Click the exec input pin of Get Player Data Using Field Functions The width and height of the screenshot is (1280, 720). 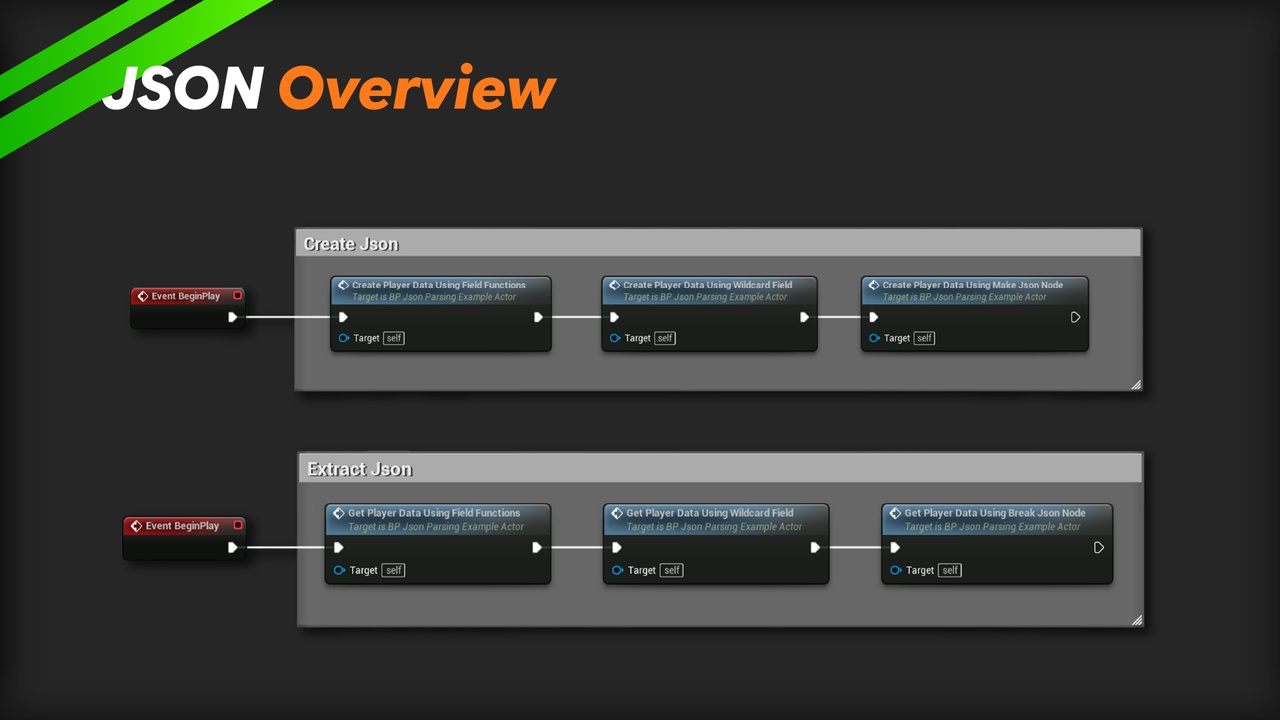(x=338, y=547)
